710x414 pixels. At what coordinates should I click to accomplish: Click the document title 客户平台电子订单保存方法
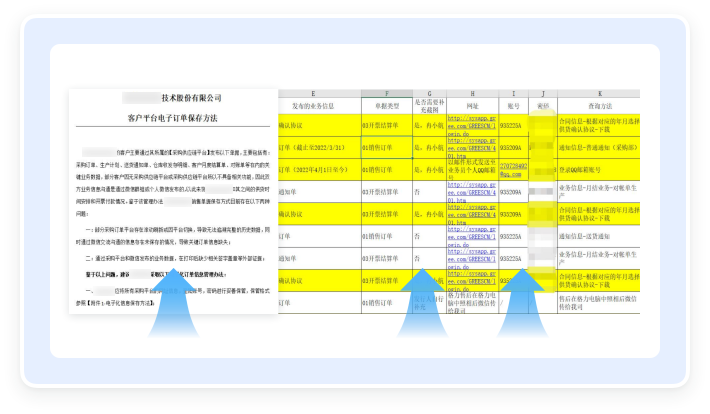pos(172,118)
